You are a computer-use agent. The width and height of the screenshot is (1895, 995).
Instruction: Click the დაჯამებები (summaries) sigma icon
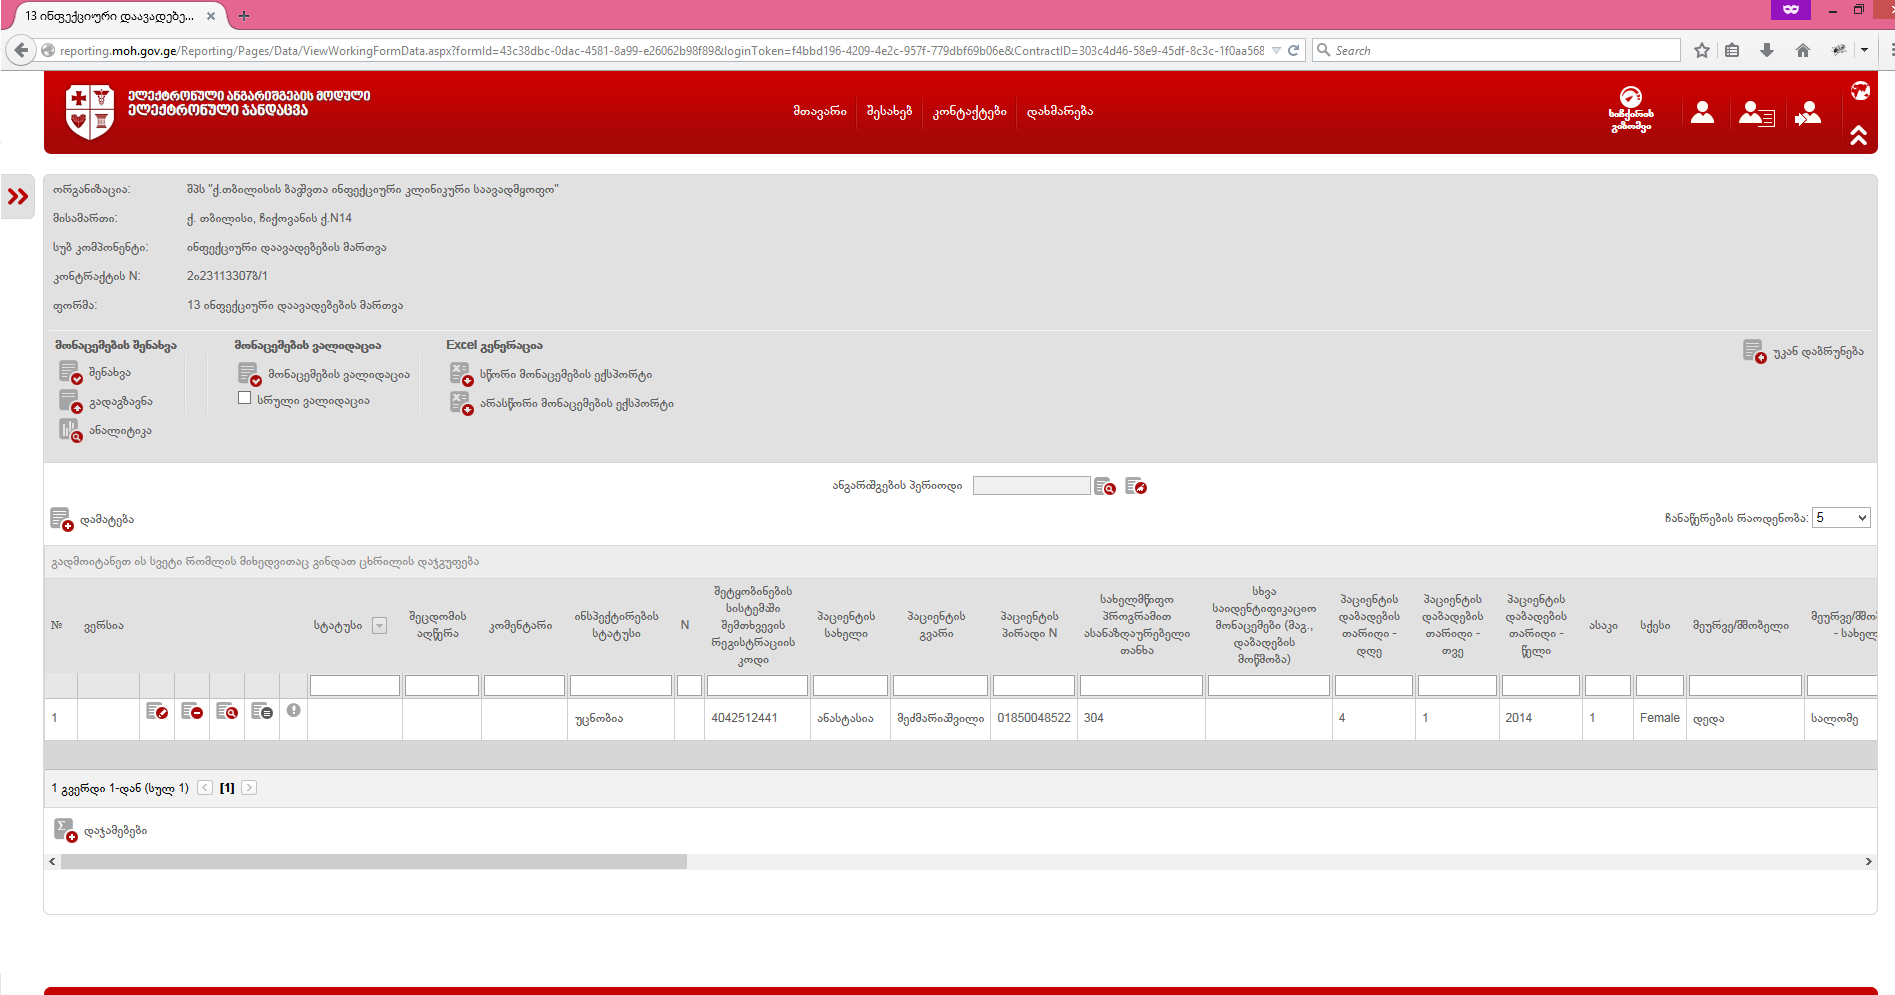tap(64, 830)
